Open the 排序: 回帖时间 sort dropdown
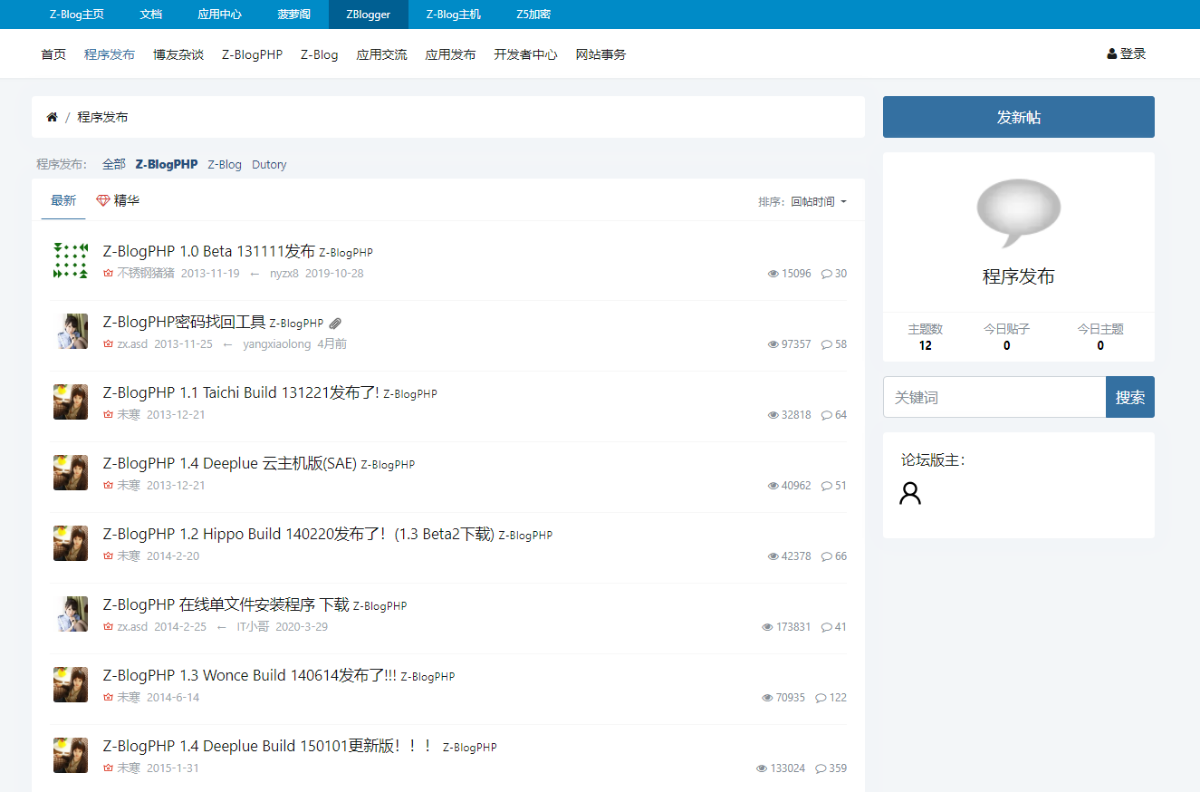 tap(802, 202)
